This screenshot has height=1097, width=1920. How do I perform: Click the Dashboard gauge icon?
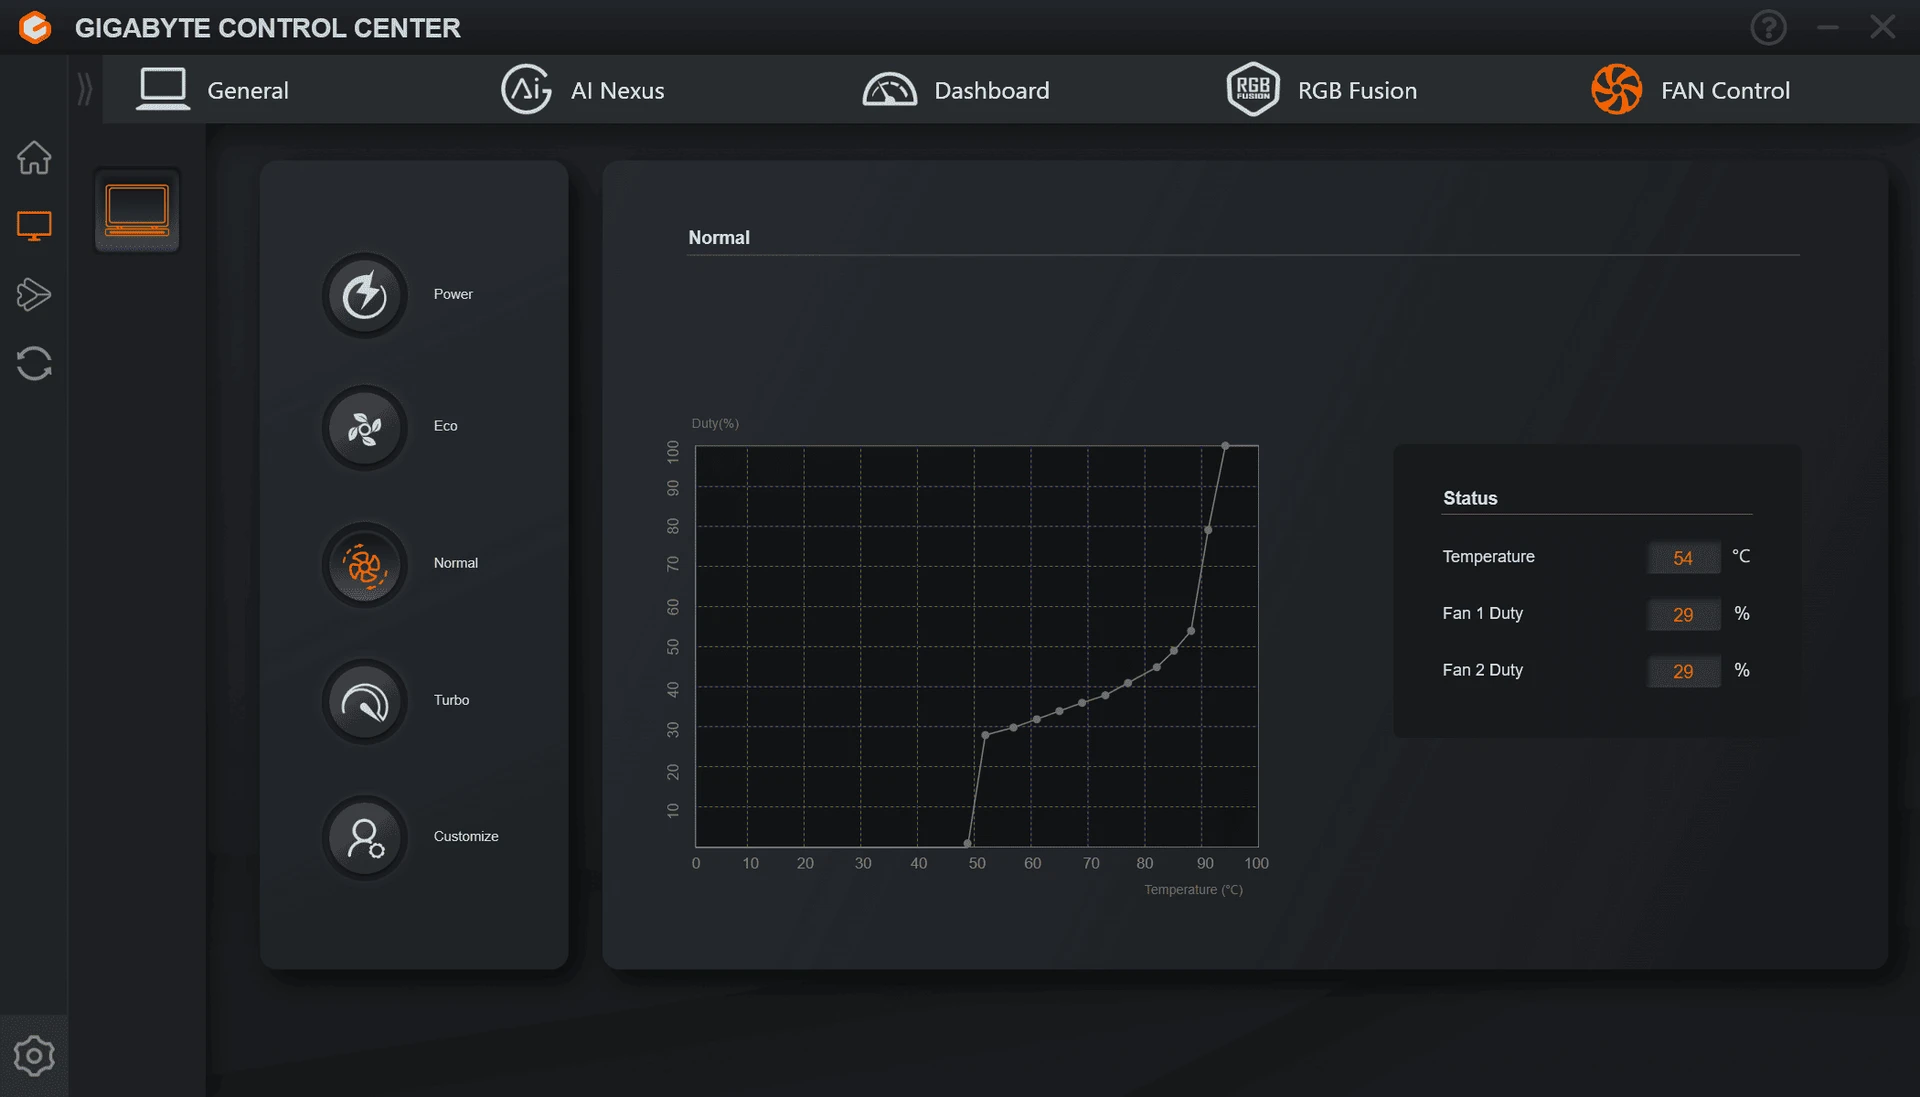pos(889,89)
